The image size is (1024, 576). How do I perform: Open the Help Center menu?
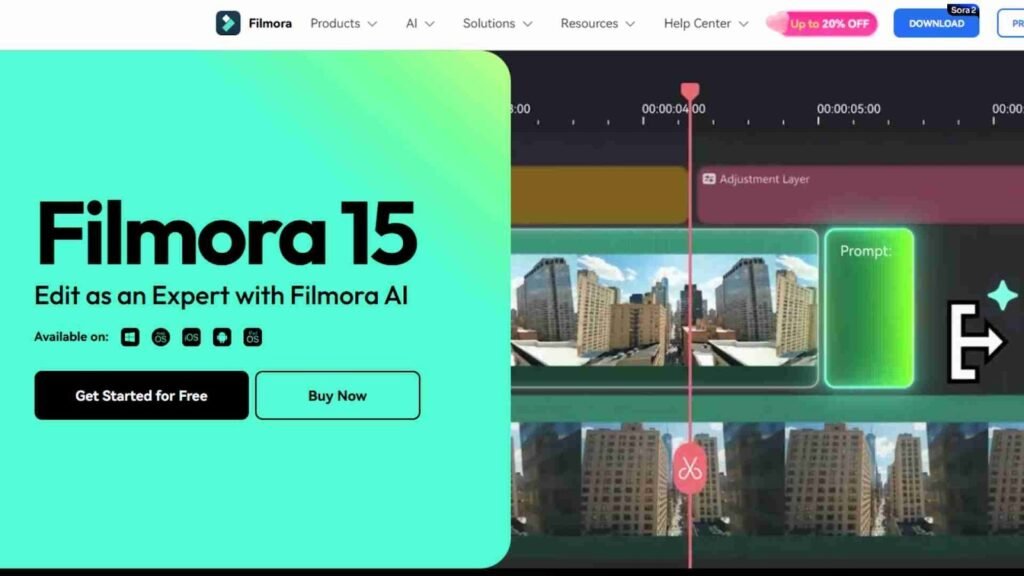706,23
